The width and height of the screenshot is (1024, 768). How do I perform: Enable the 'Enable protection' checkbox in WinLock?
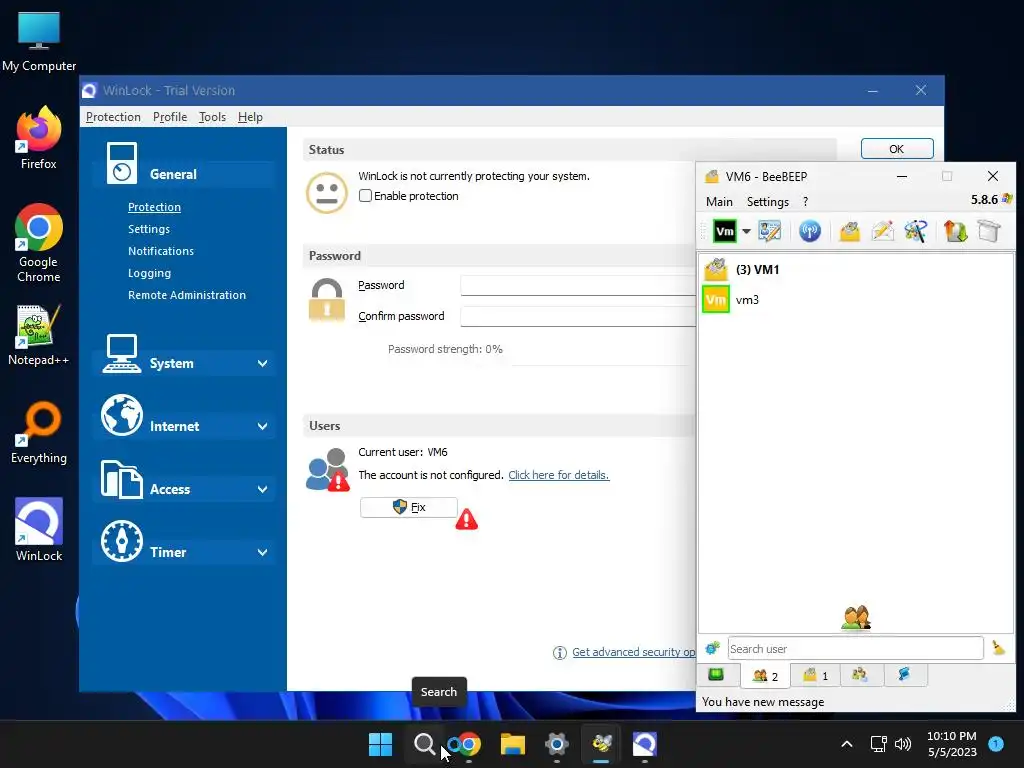coord(366,196)
